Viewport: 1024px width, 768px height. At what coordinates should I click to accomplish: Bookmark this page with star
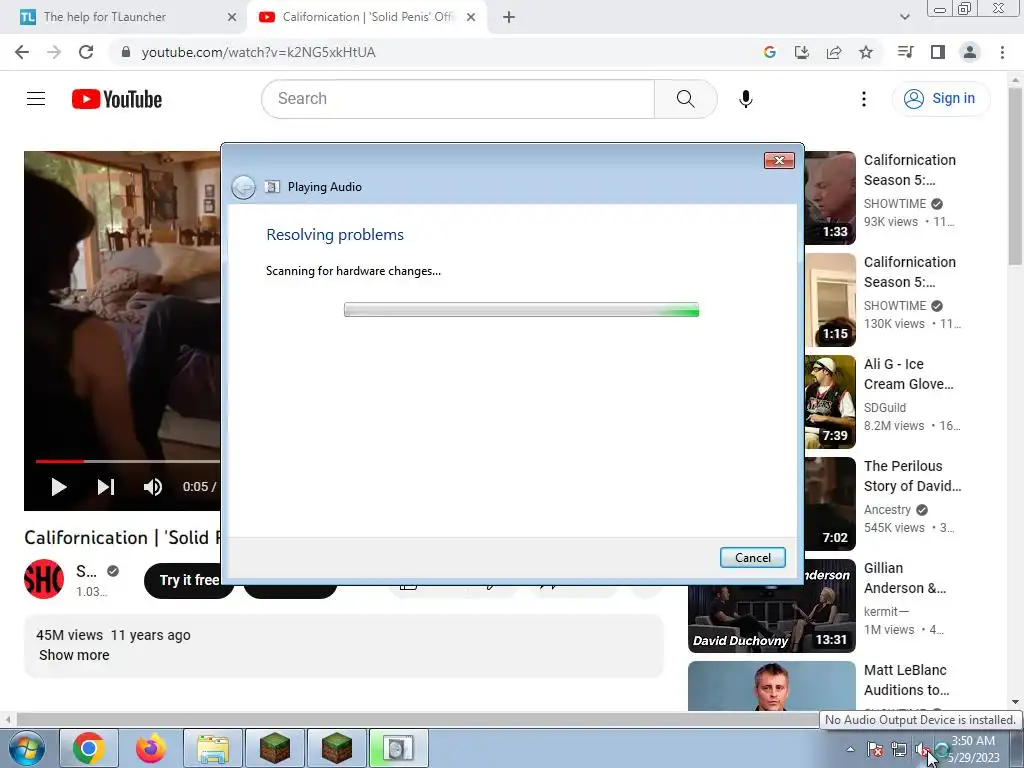click(865, 52)
